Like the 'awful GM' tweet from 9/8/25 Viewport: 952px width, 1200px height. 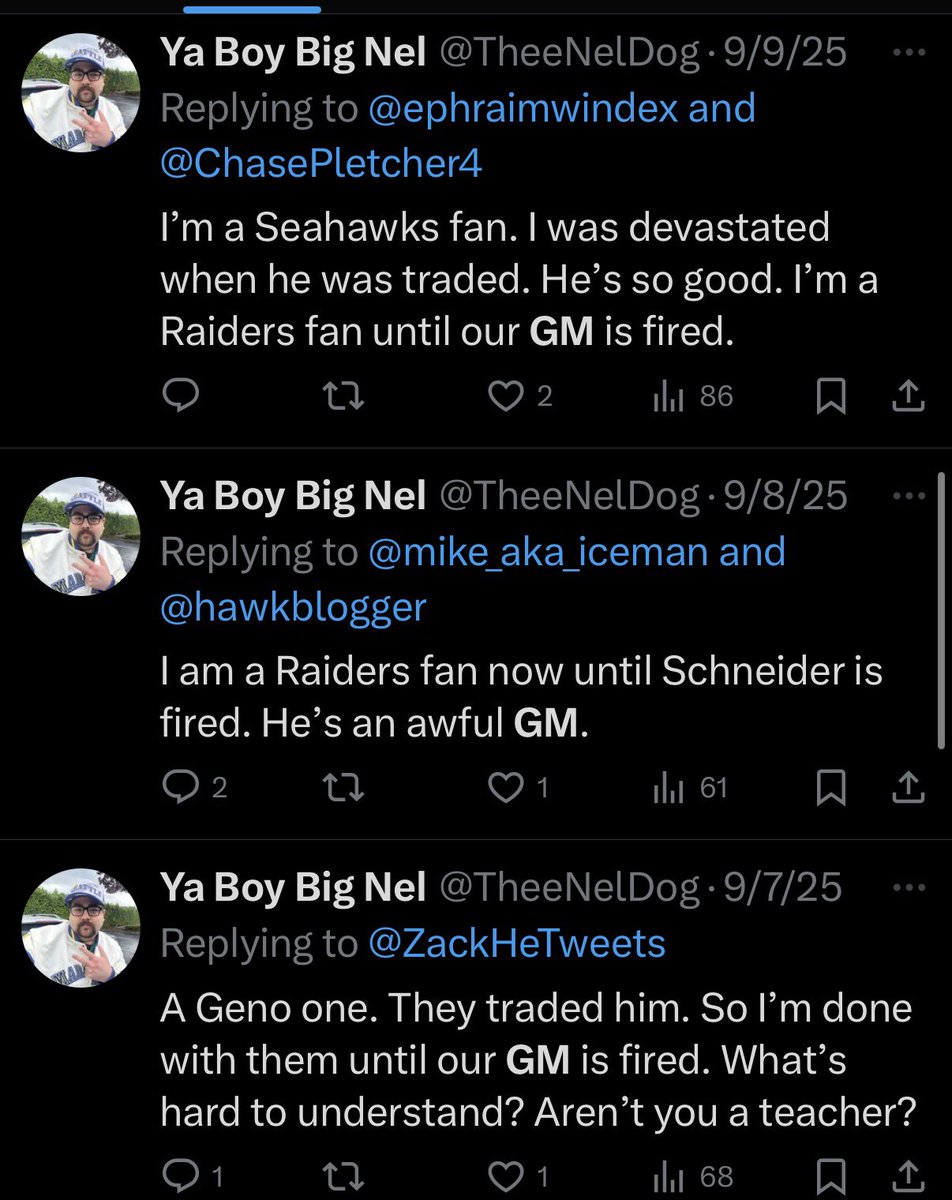(506, 789)
